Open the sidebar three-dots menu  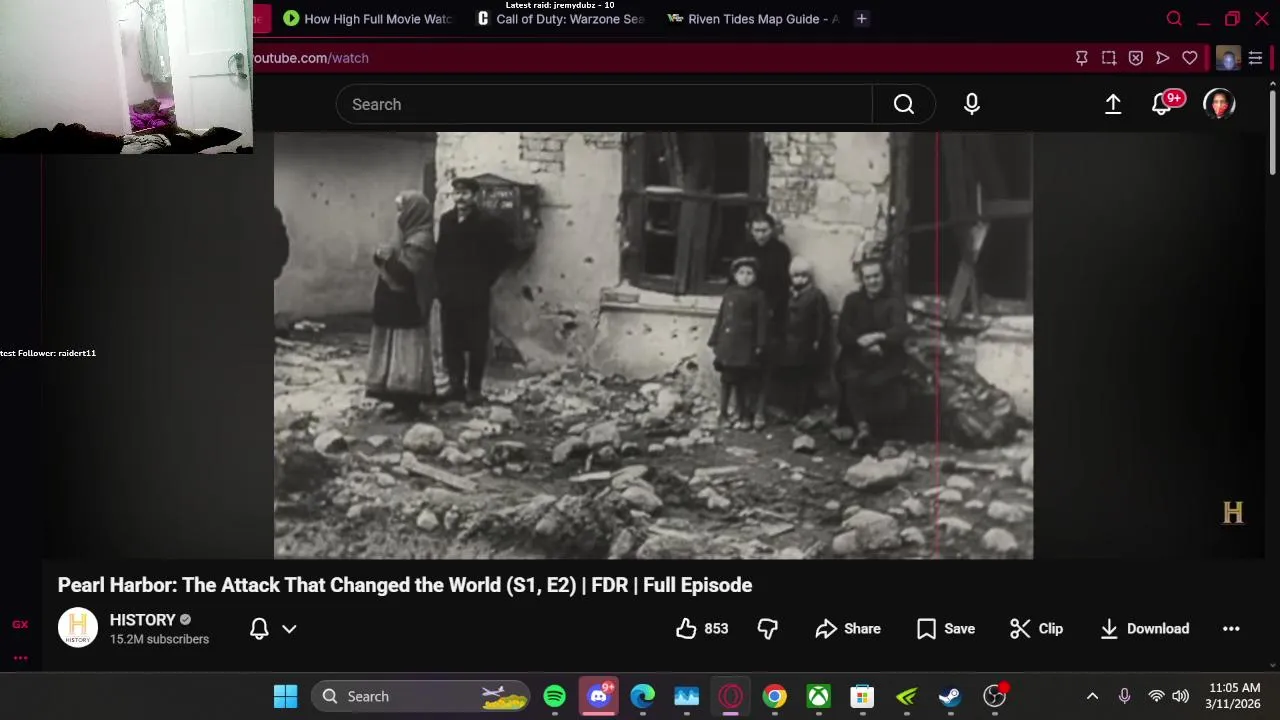(20, 658)
